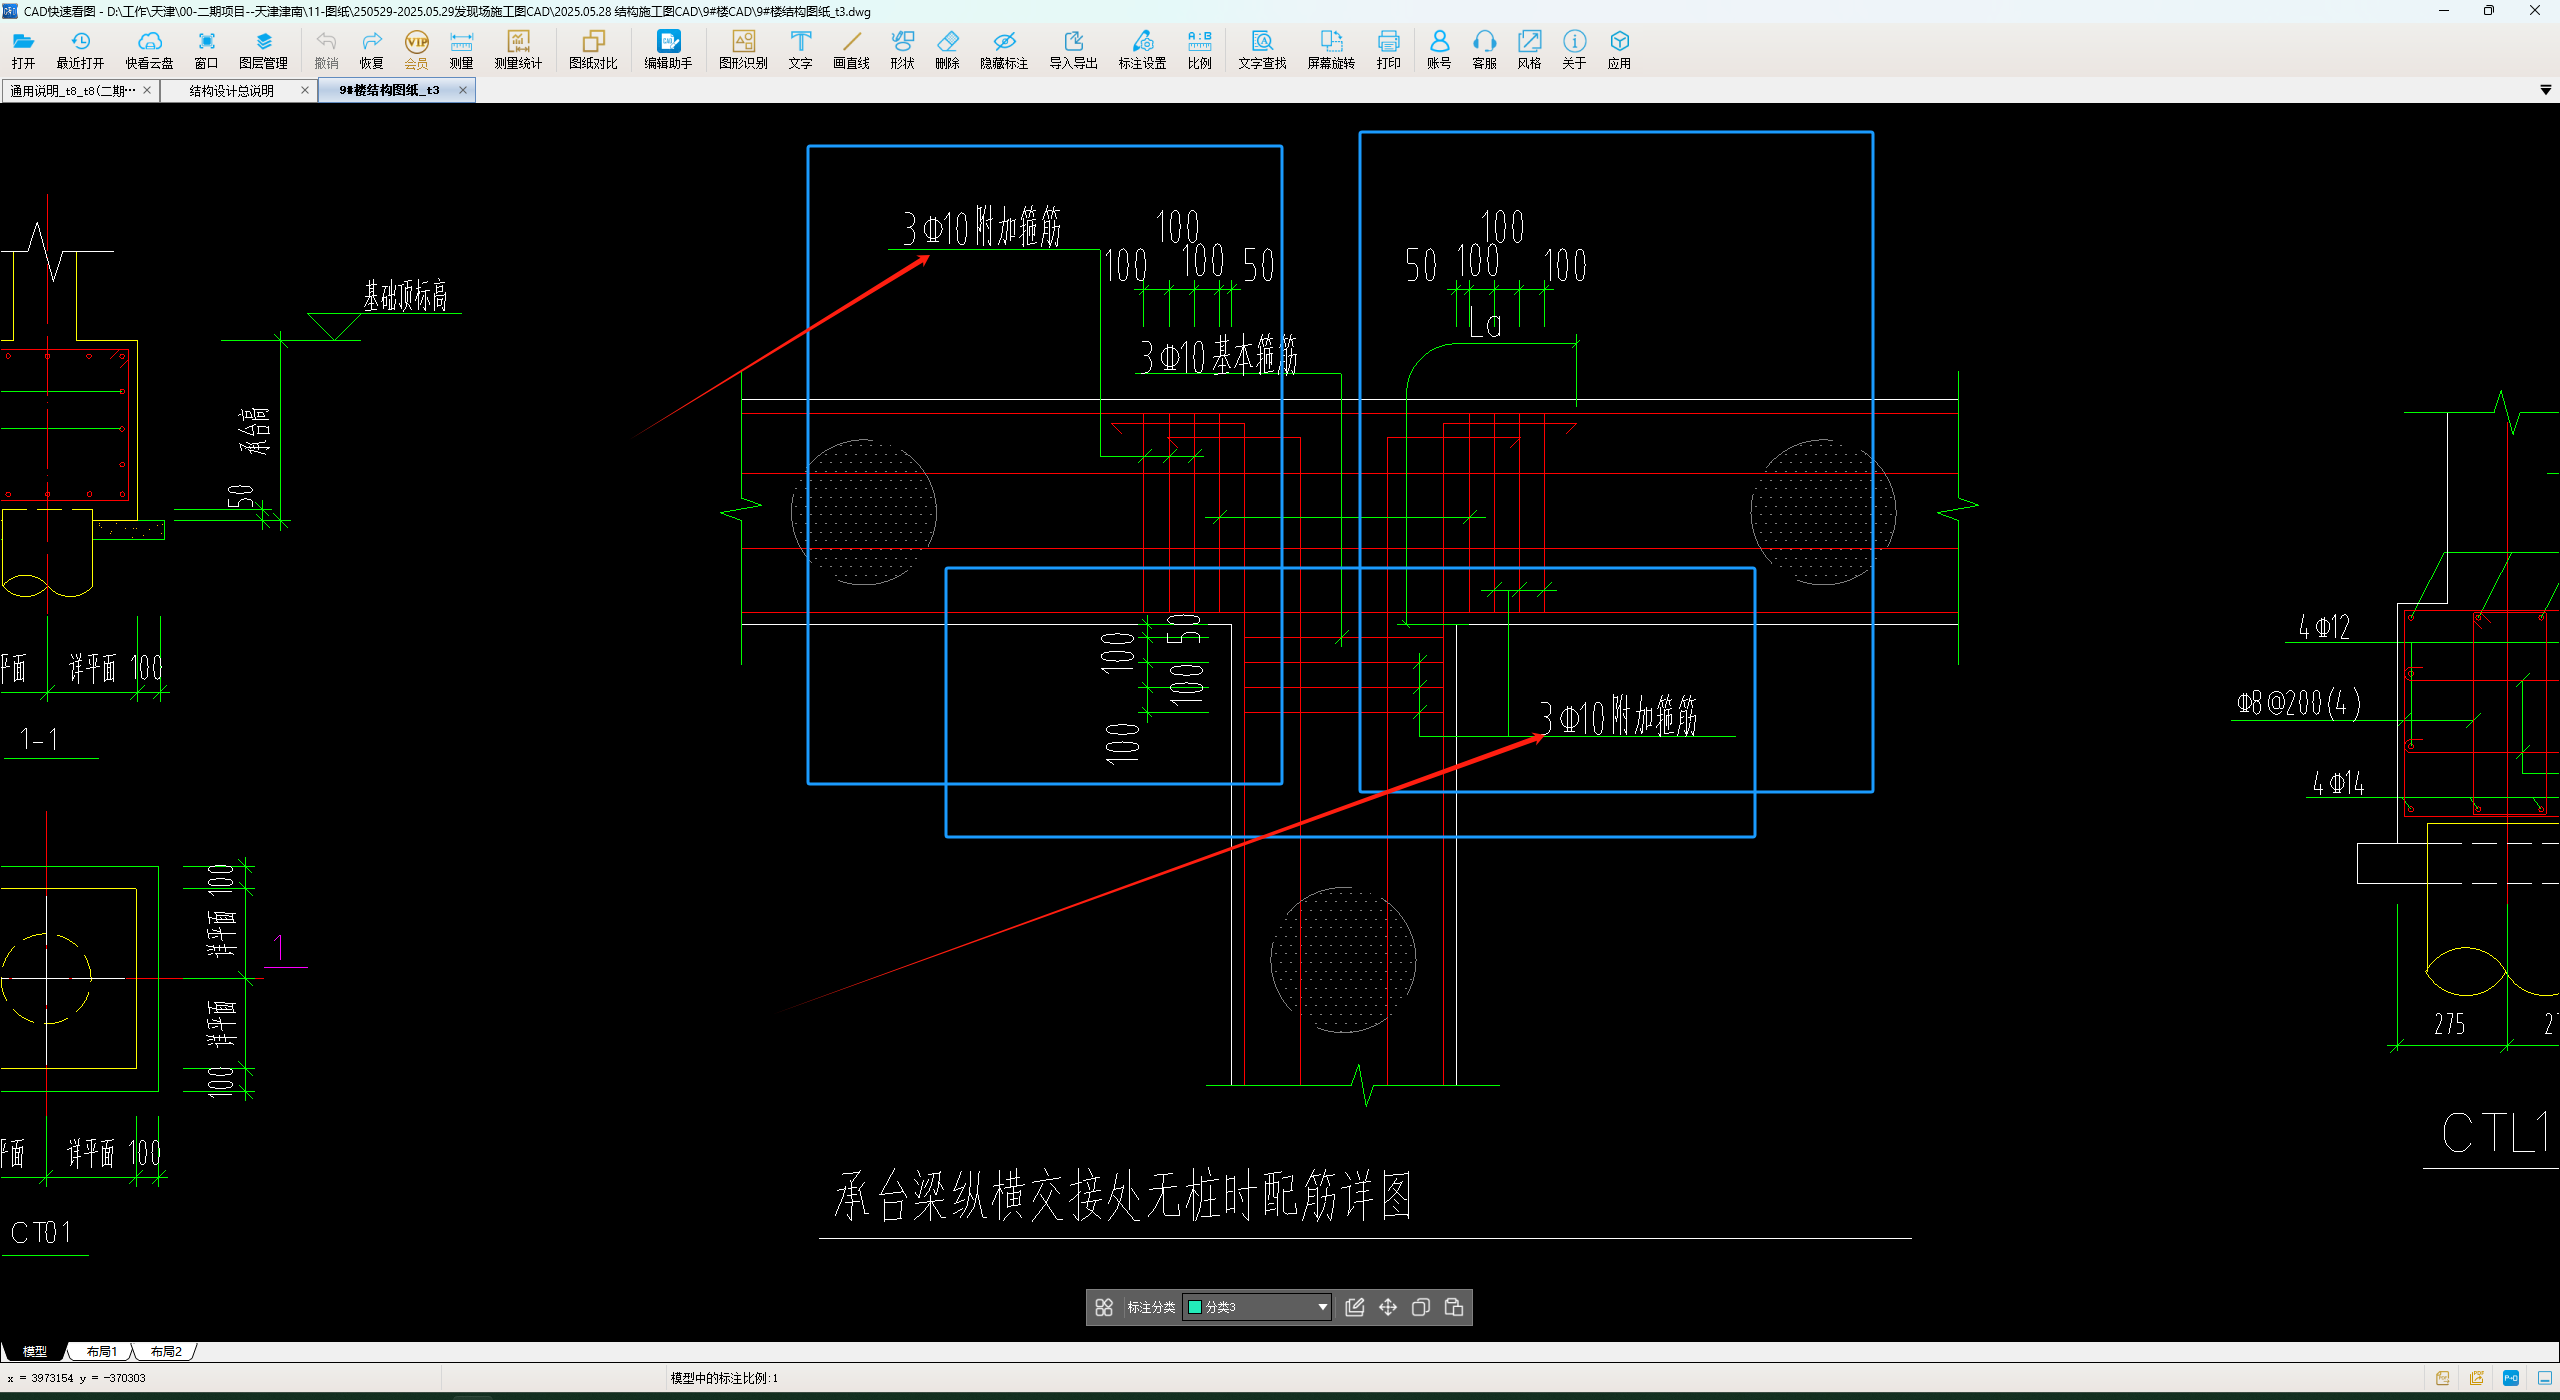Click the 基础顶标高 annotation text
This screenshot has width=2560, height=1400.
(x=405, y=296)
